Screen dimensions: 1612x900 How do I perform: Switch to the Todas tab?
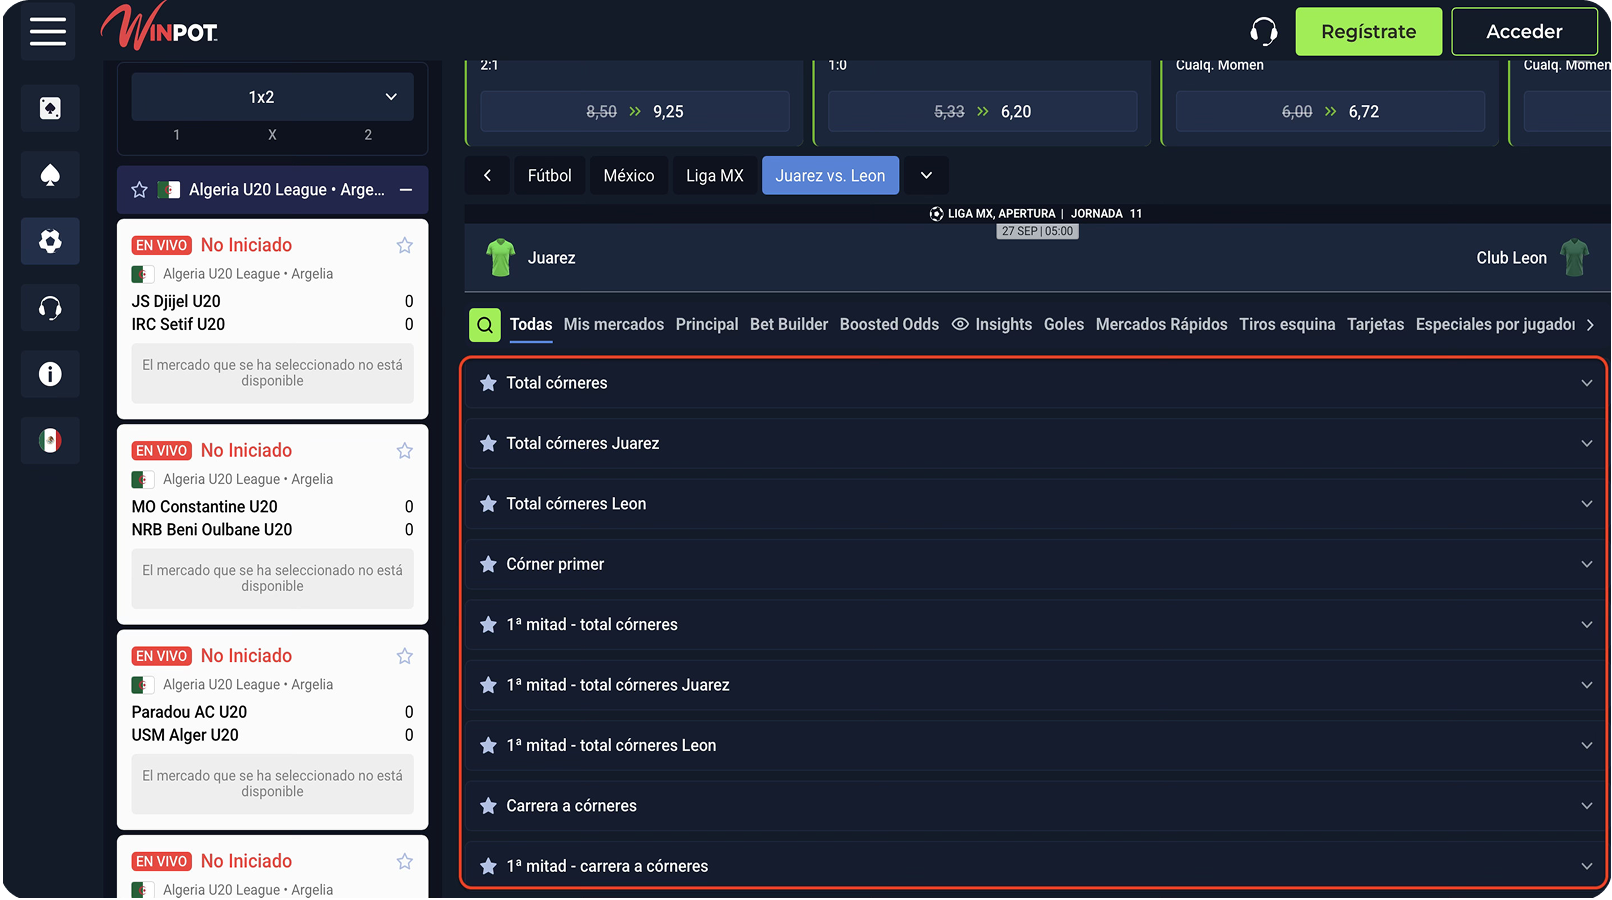(531, 325)
